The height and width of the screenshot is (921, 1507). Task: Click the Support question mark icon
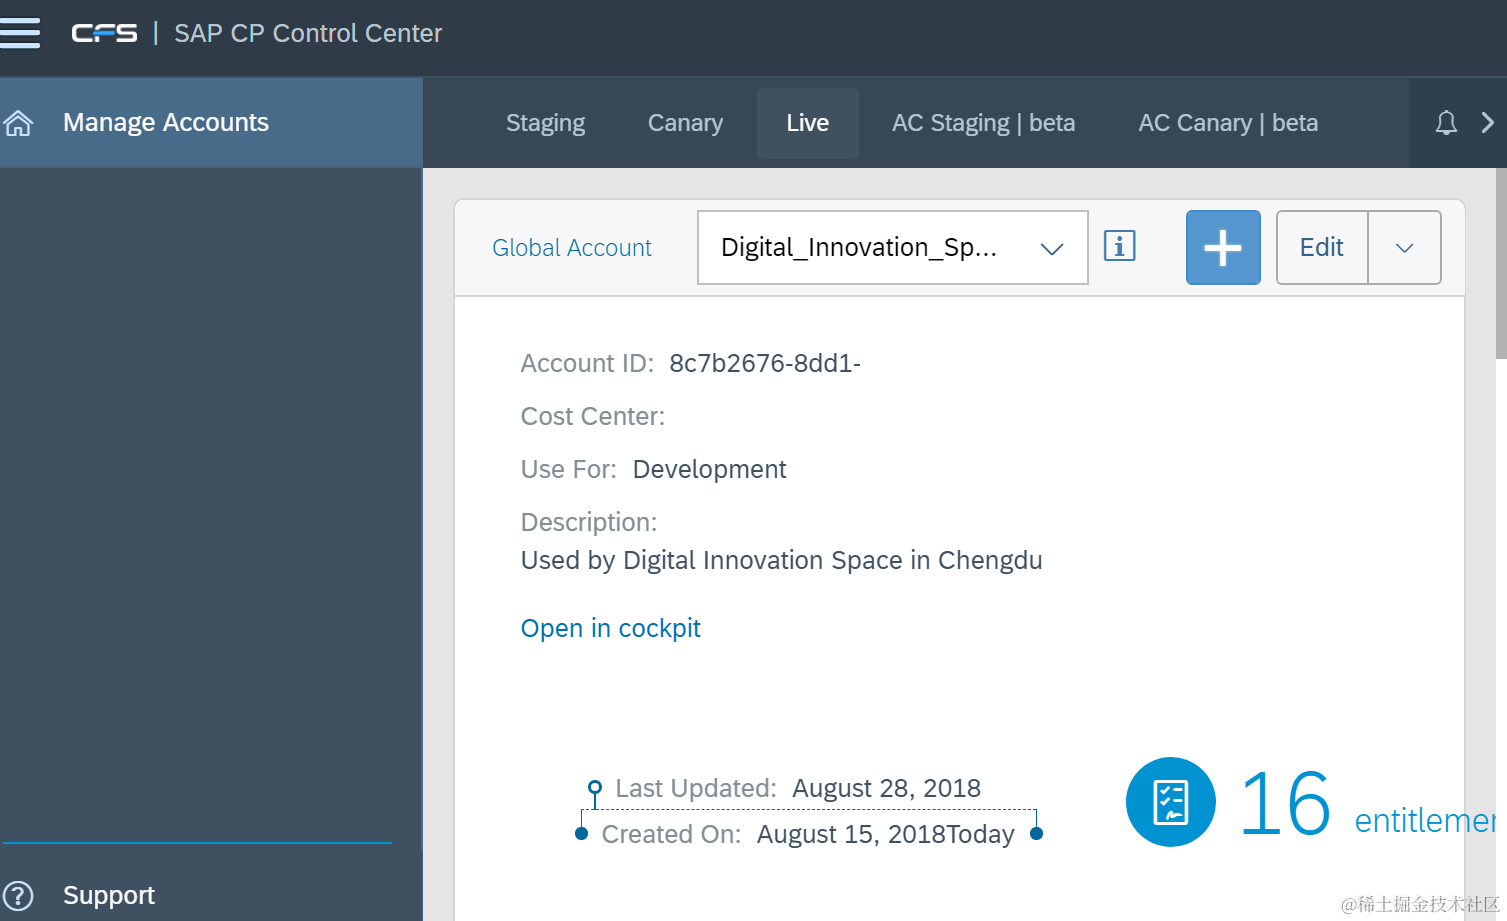pyautogui.click(x=19, y=895)
